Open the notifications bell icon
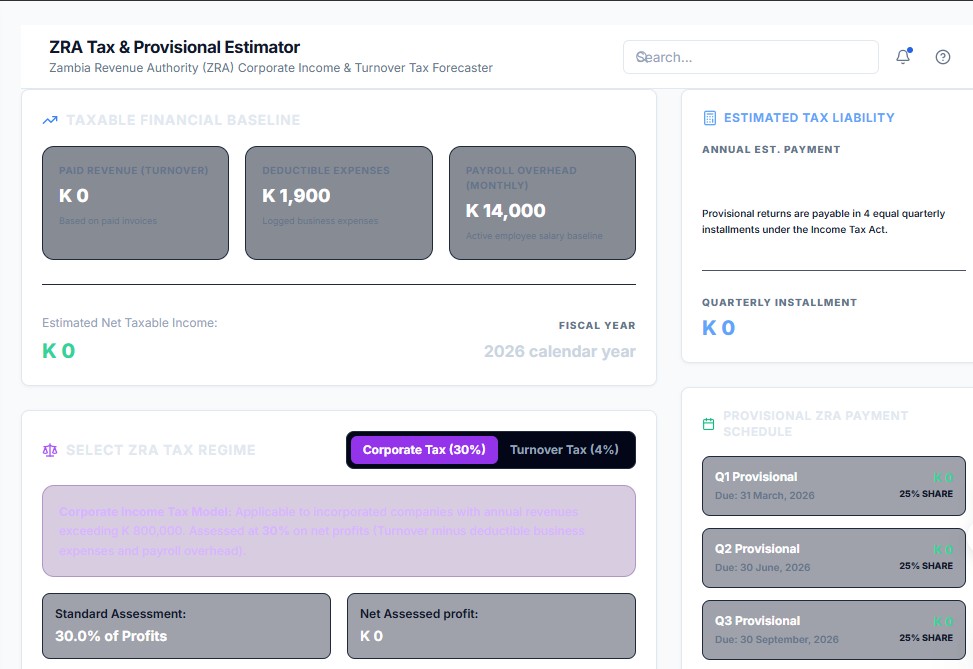 (x=903, y=56)
